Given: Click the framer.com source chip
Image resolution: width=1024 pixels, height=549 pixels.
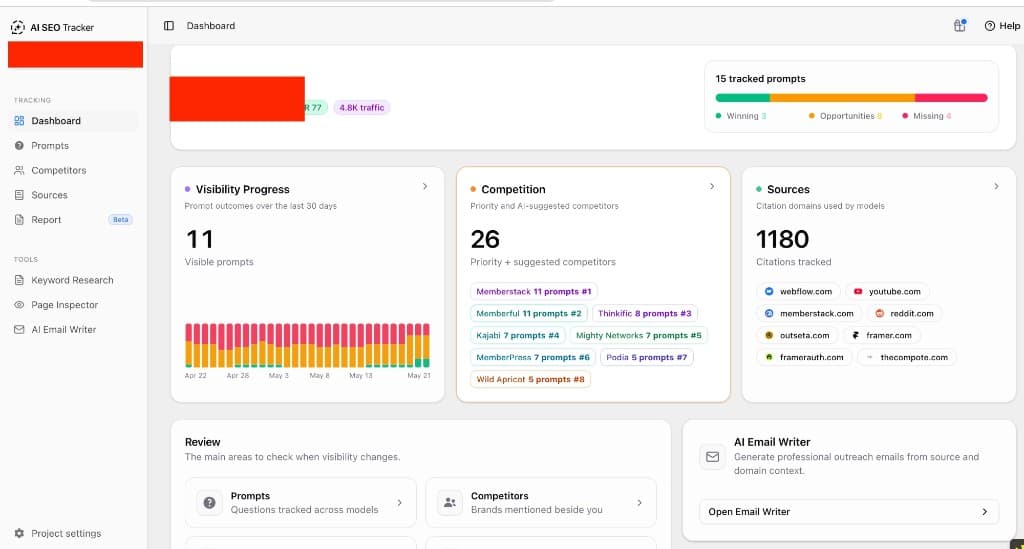Looking at the screenshot, I should [x=882, y=336].
